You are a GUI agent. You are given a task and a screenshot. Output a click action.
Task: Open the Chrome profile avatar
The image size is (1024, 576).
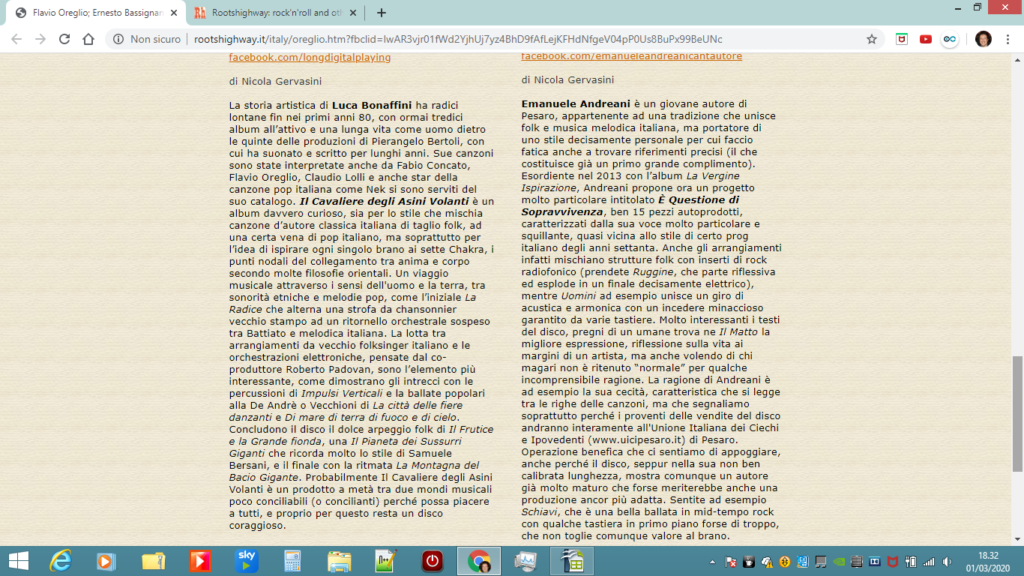pyautogui.click(x=983, y=39)
